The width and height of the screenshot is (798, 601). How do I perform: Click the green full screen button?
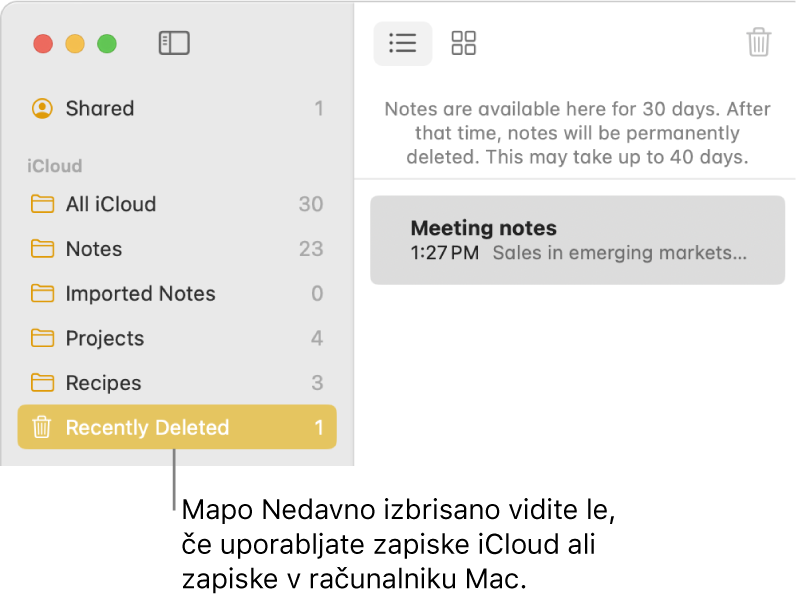[x=107, y=44]
